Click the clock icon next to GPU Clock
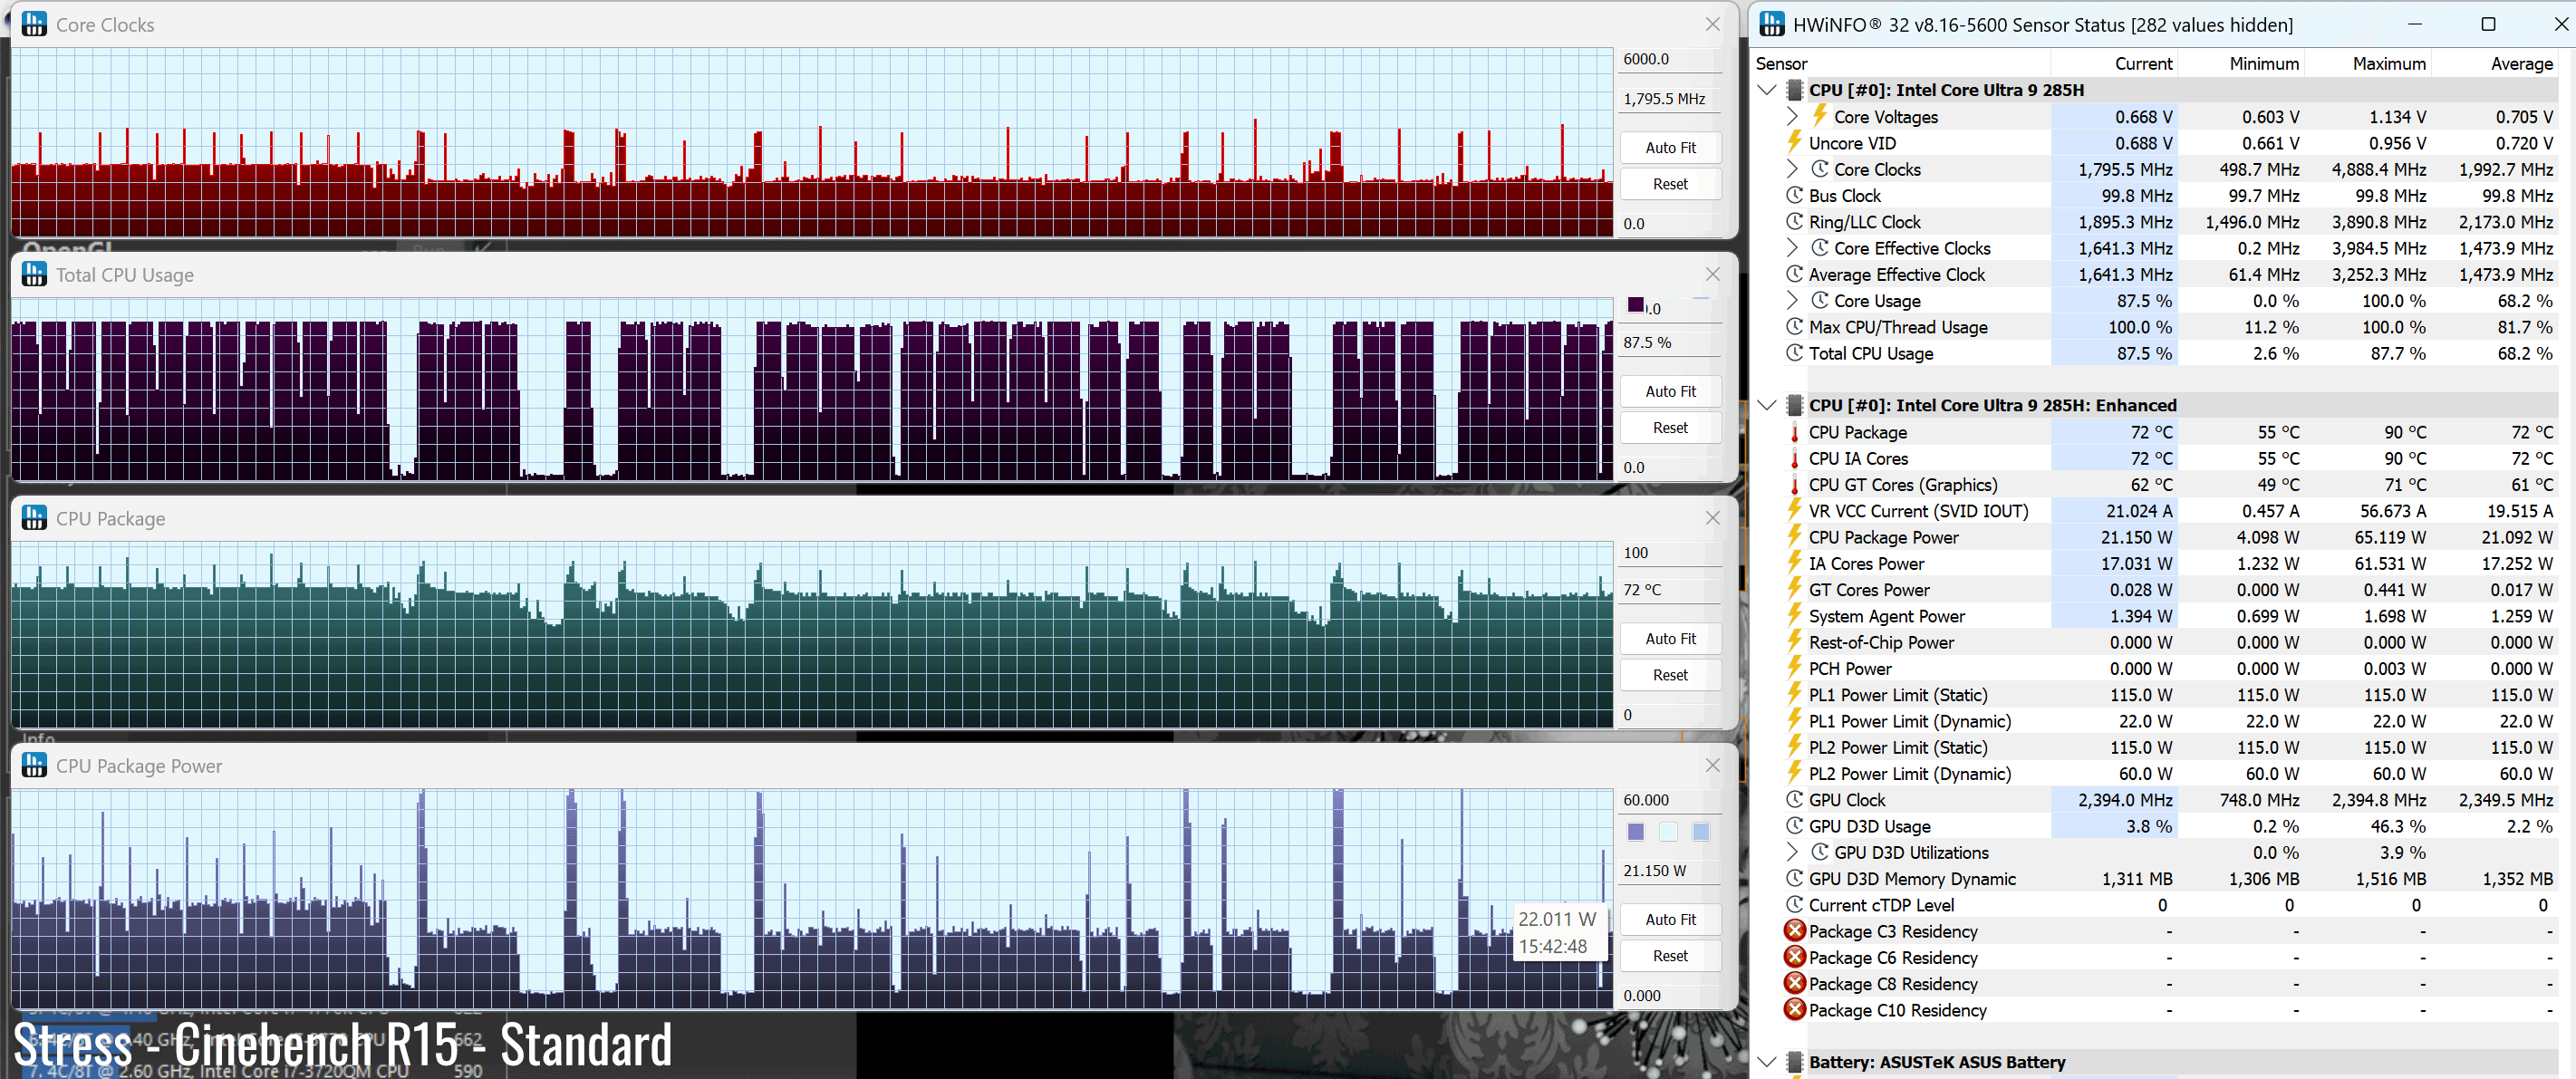 [1795, 799]
